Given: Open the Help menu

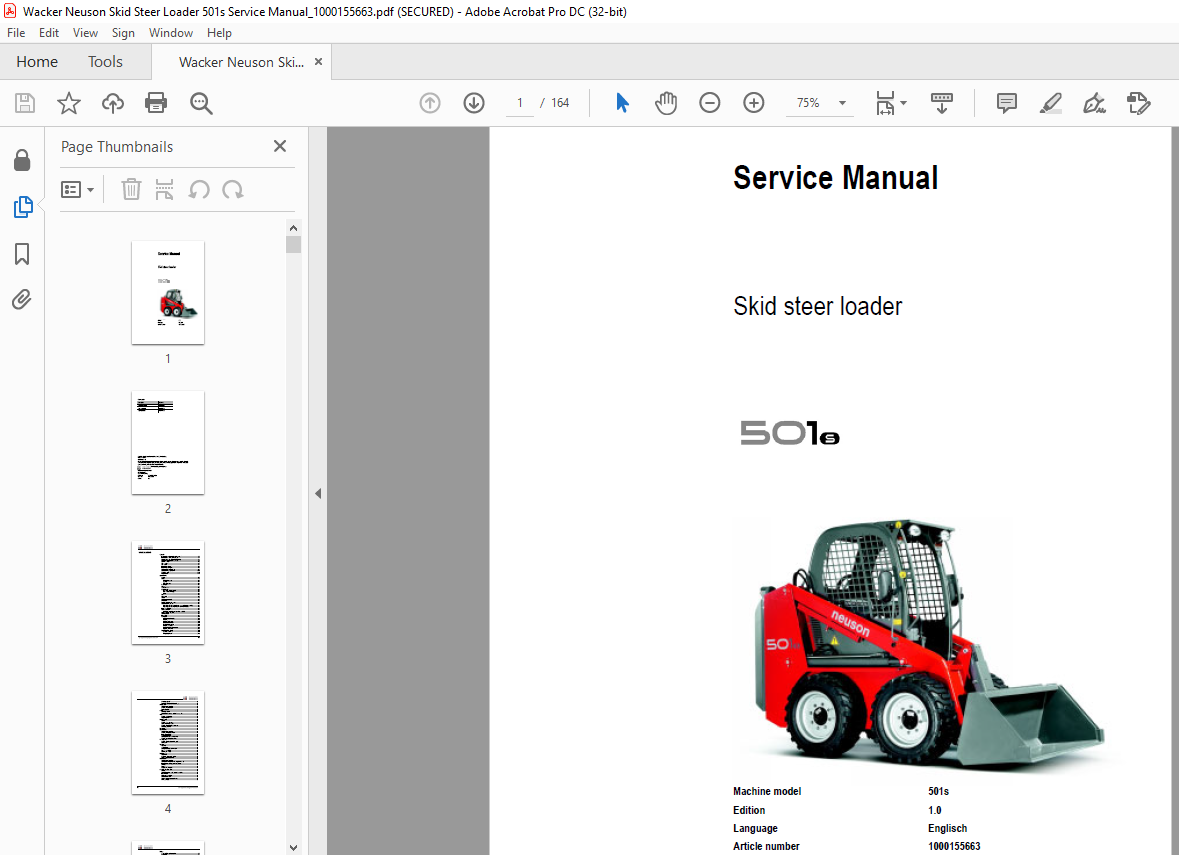Looking at the screenshot, I should click(x=219, y=33).
